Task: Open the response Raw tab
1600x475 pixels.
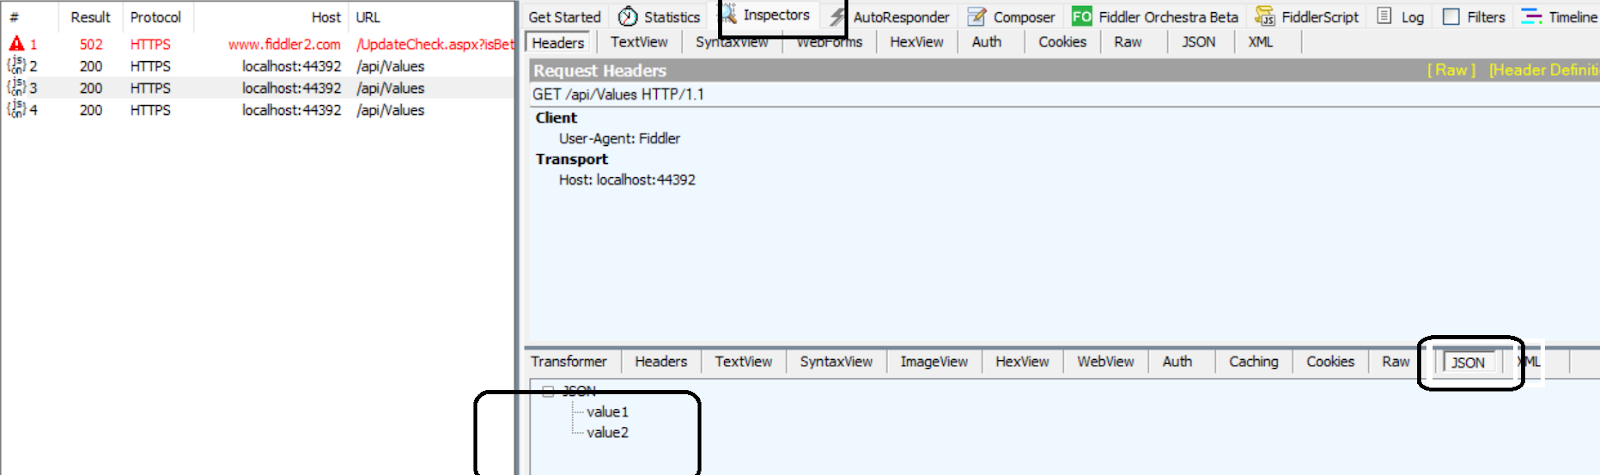Action: click(1396, 362)
